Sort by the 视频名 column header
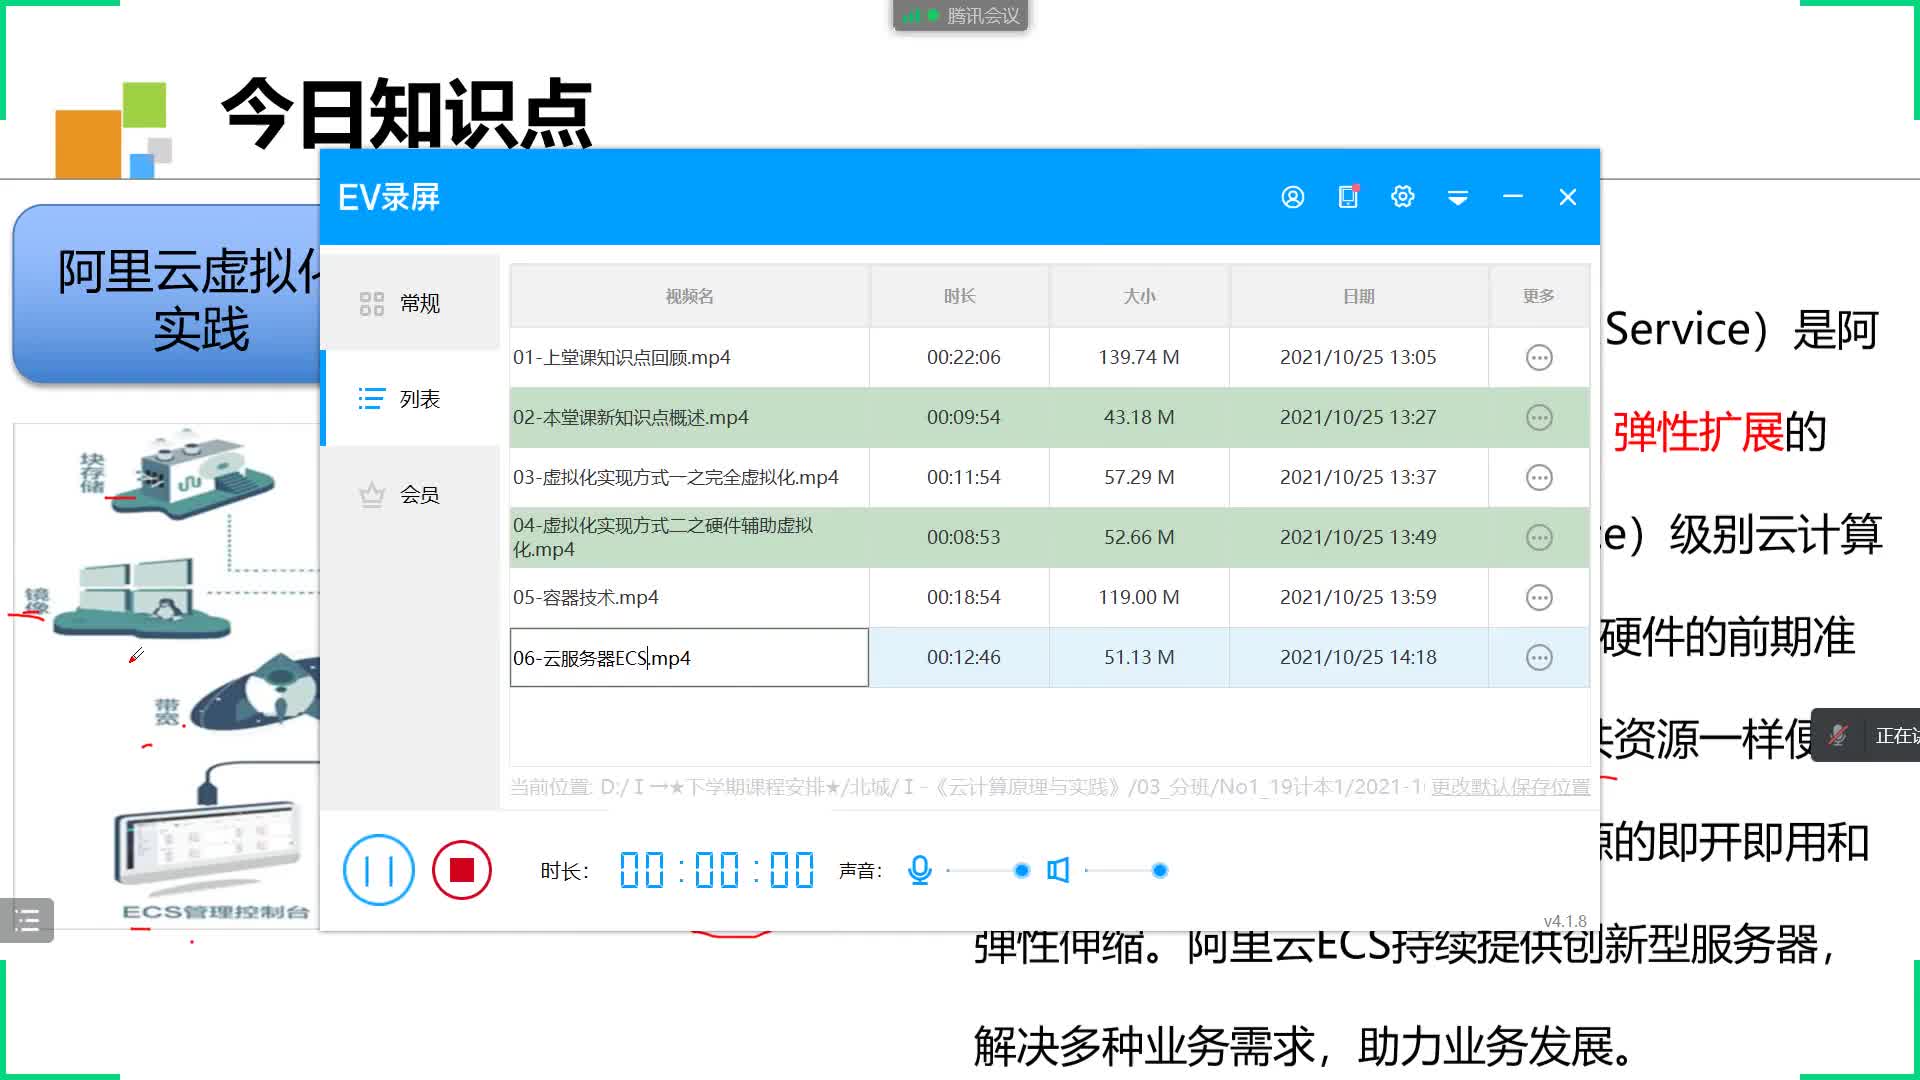The height and width of the screenshot is (1080, 1920). (689, 296)
